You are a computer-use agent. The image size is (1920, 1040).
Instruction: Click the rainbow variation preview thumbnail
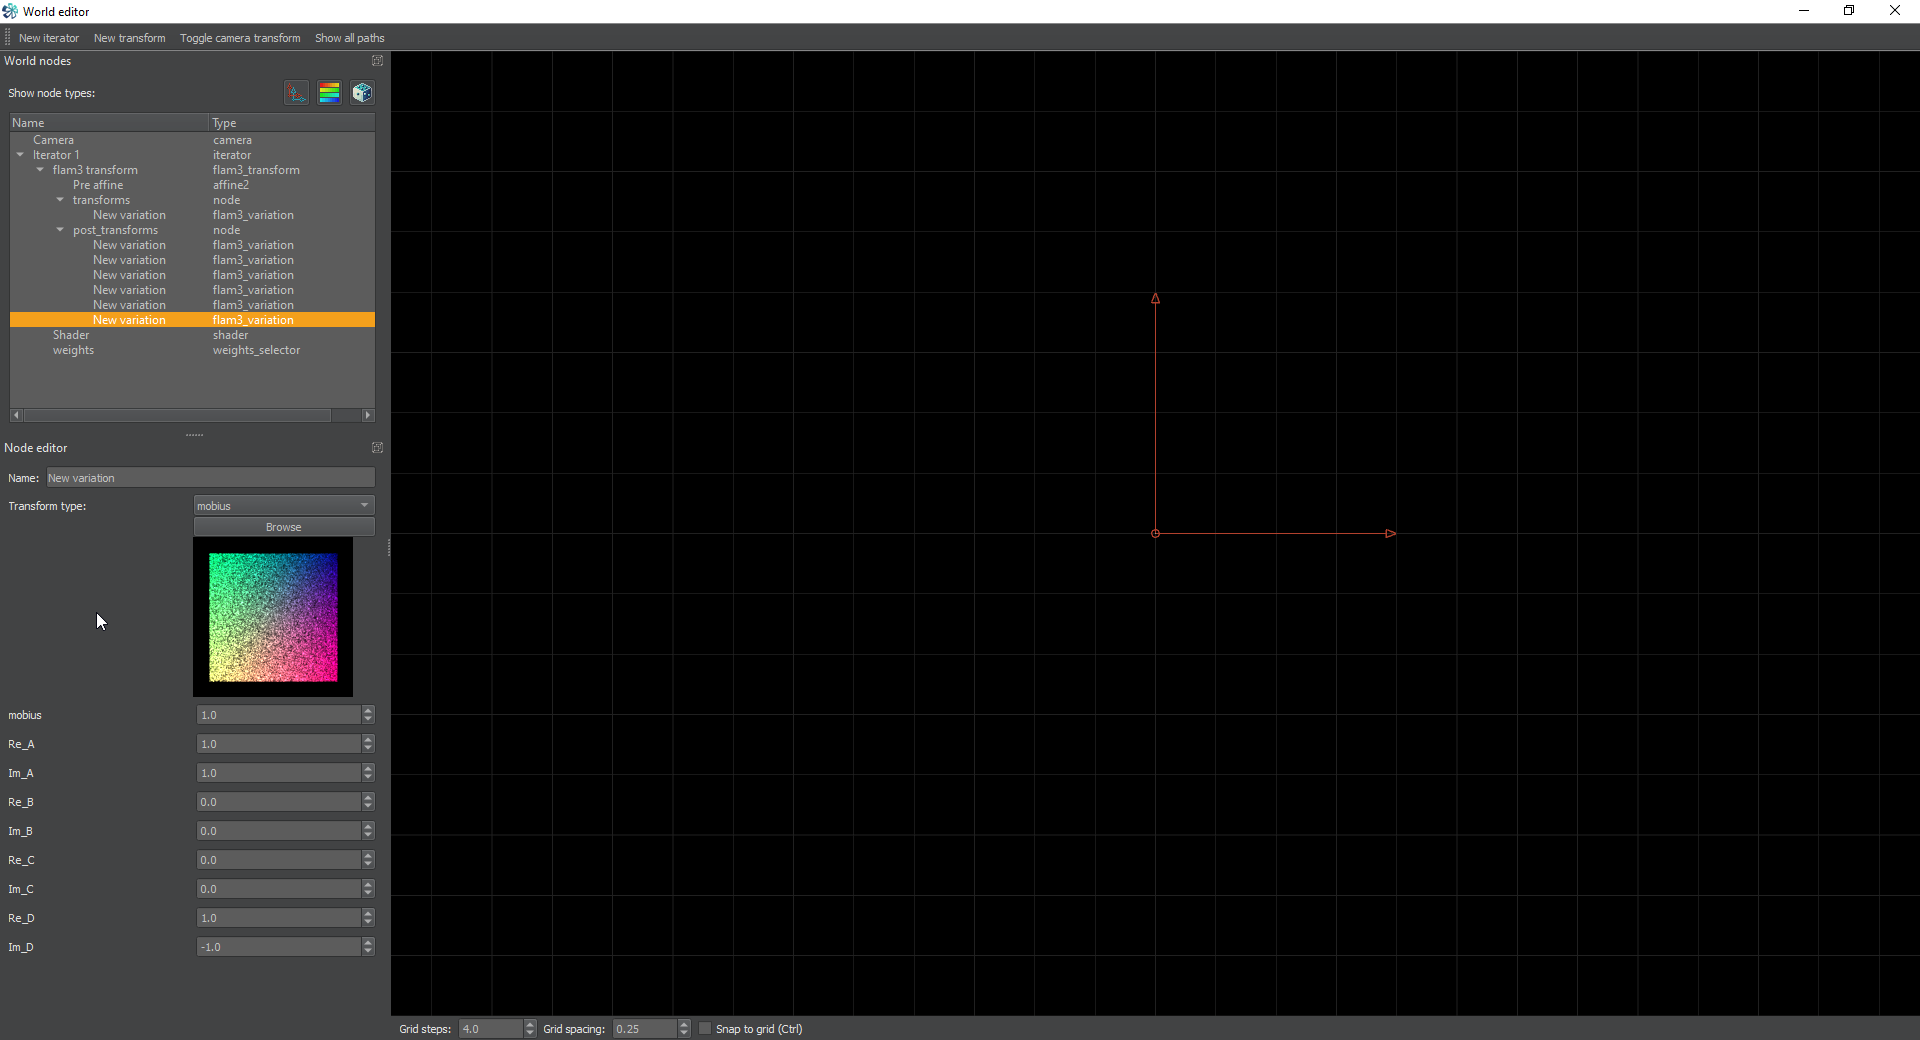[273, 617]
